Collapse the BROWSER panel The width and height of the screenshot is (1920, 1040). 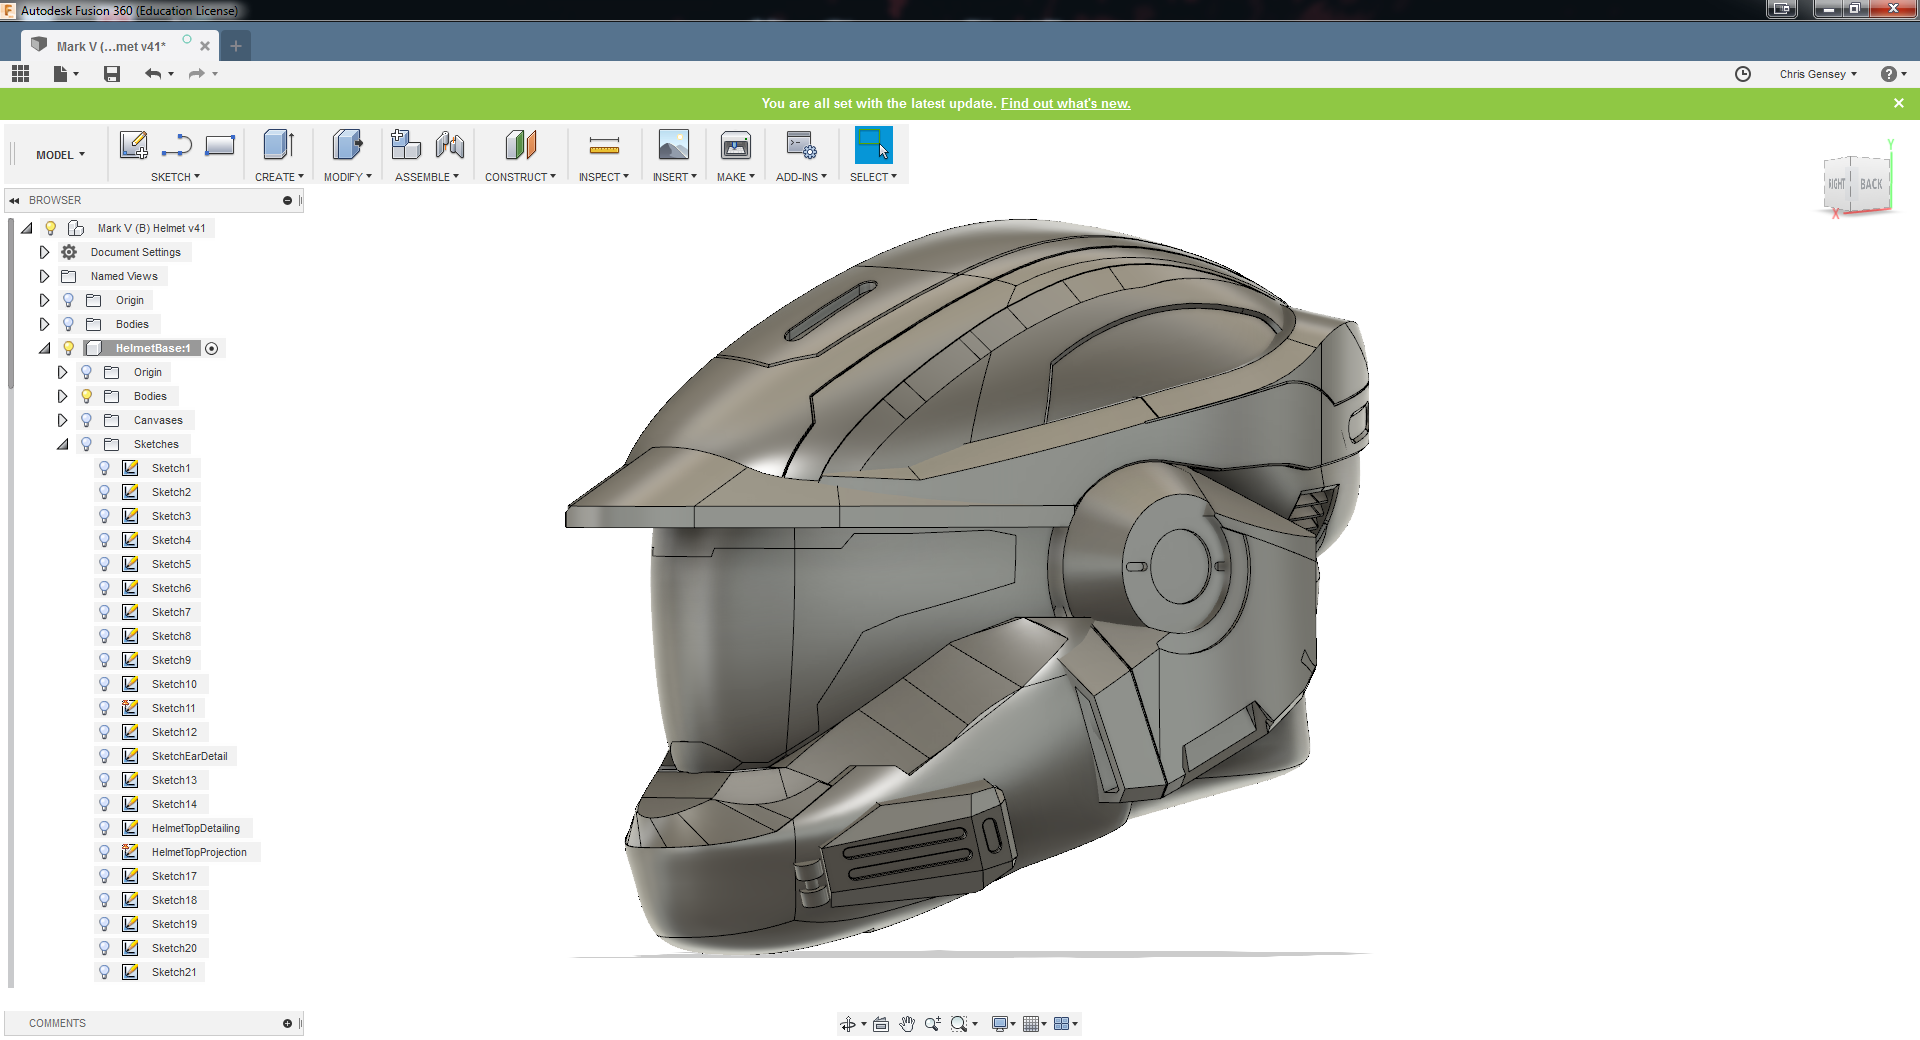(x=15, y=200)
